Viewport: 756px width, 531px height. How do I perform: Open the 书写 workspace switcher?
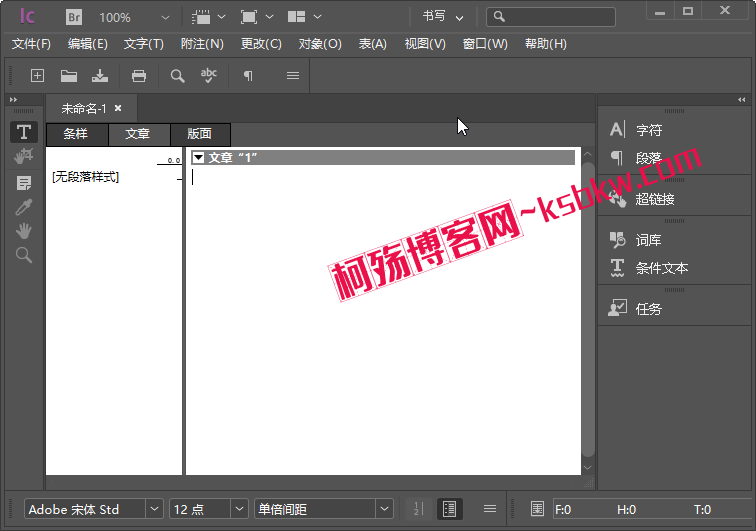(443, 17)
